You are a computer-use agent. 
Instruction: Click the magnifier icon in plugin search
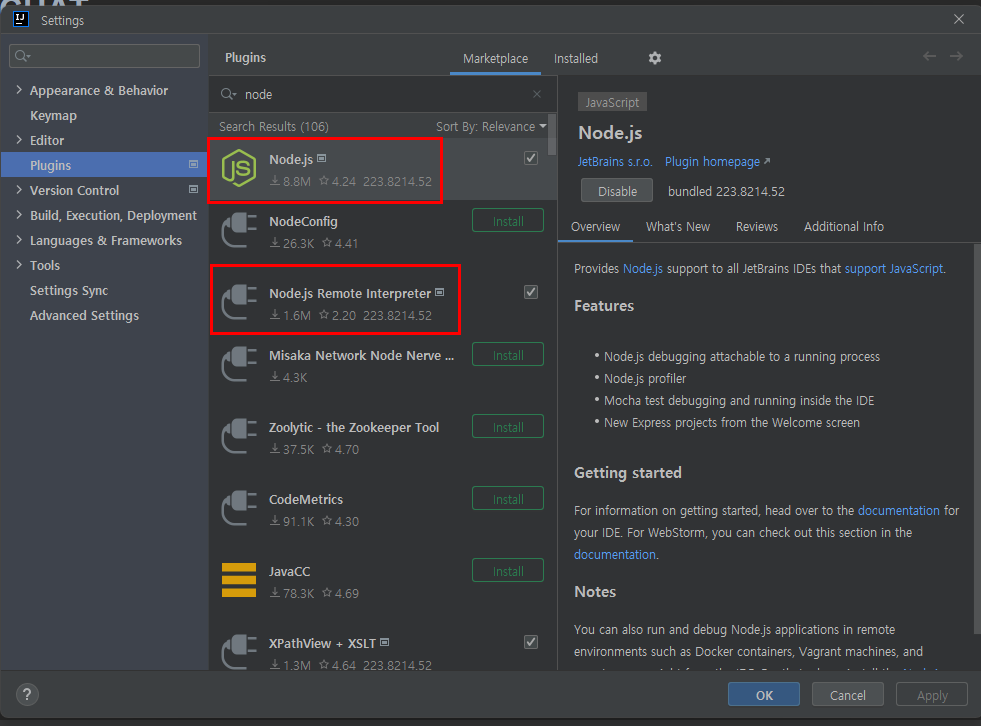[x=228, y=94]
